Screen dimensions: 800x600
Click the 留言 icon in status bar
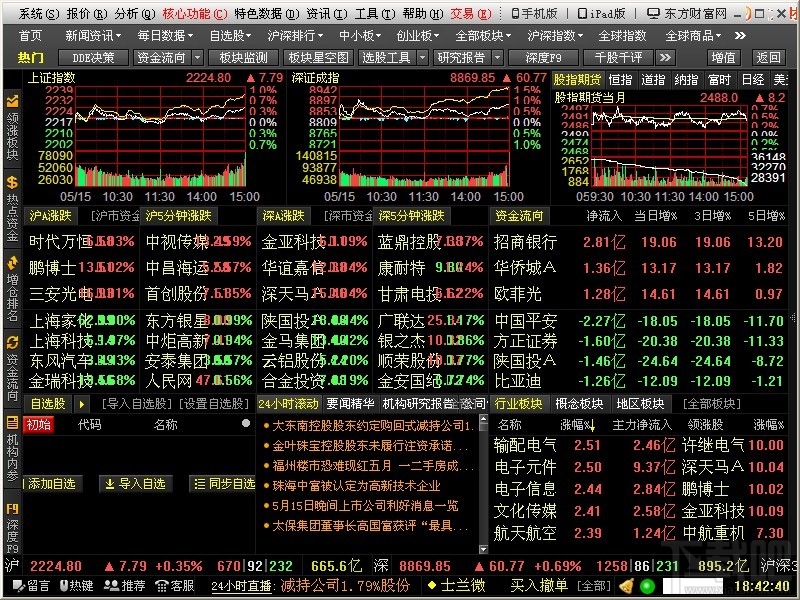(x=30, y=588)
